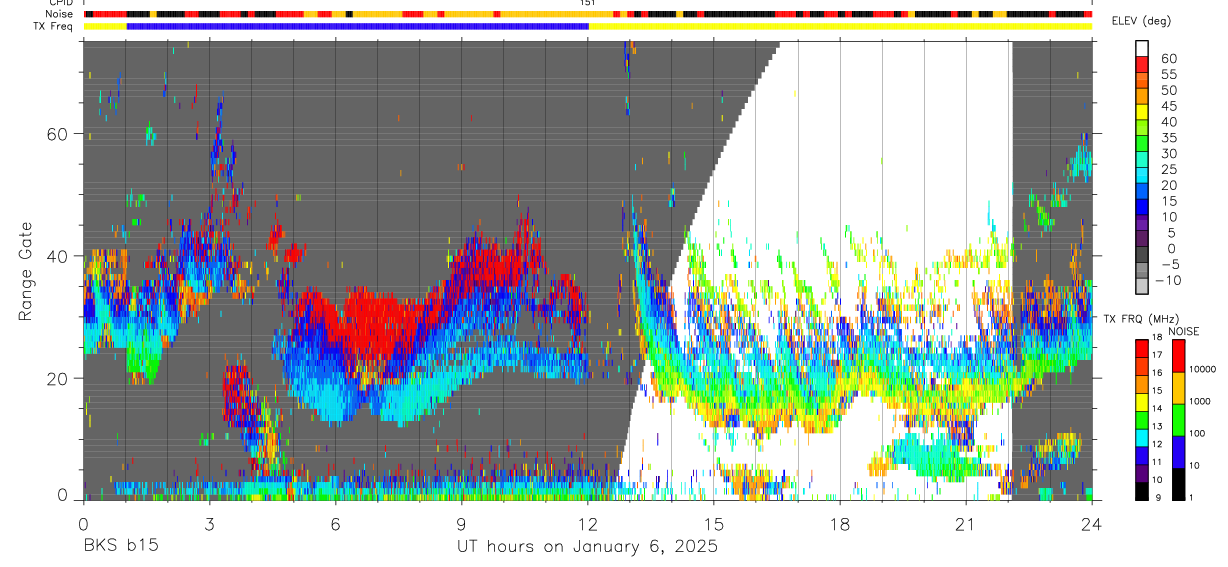1228x567 pixels.
Task: Click the 'Range Gate' y-axis title
Action: pyautogui.click(x=26, y=270)
